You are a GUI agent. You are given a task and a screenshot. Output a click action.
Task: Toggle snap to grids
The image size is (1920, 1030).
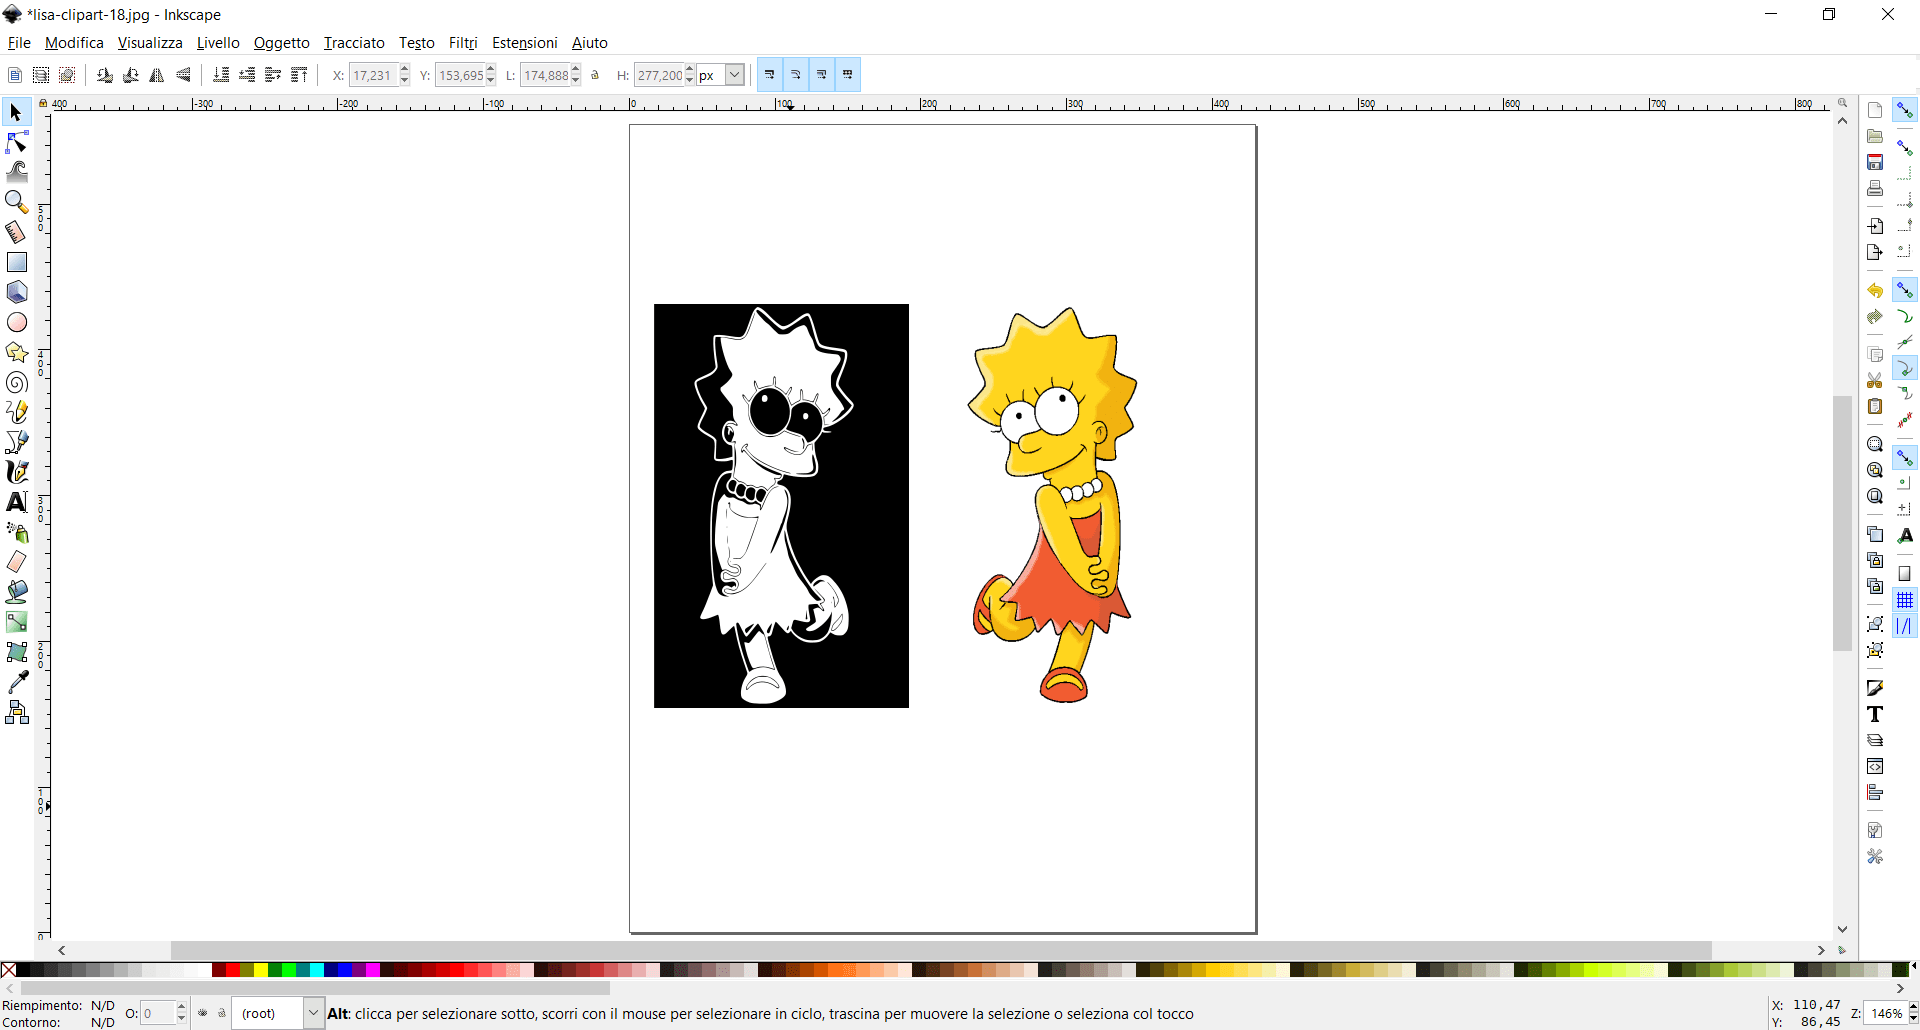(1905, 600)
